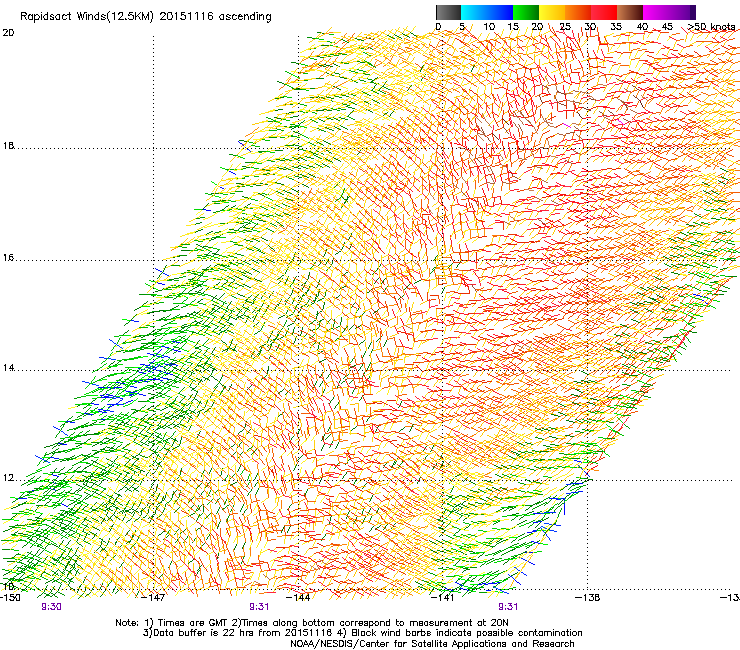The height and width of the screenshot is (650, 740).
Task: Click the purple '9:30' time label
Action: (x=51, y=607)
